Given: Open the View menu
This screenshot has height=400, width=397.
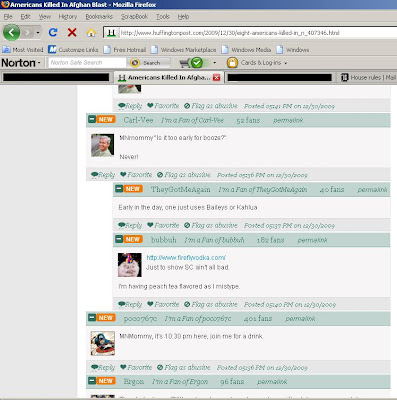Looking at the screenshot, I should [45, 17].
